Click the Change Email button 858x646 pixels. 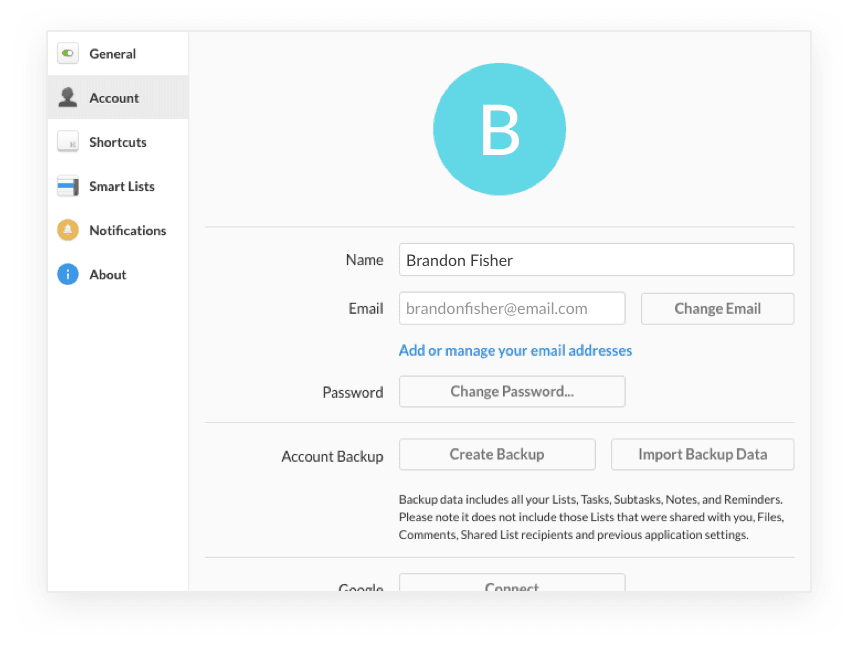coord(717,309)
